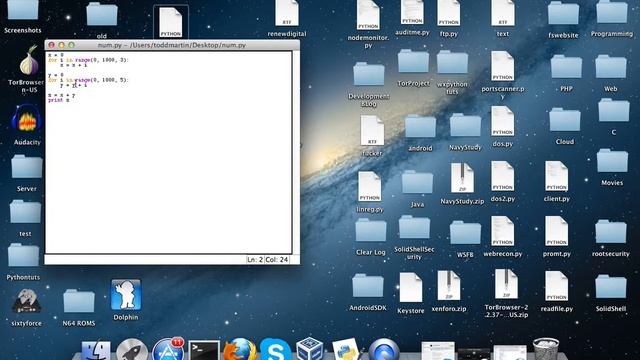Open Terminal from the dock

204,351
